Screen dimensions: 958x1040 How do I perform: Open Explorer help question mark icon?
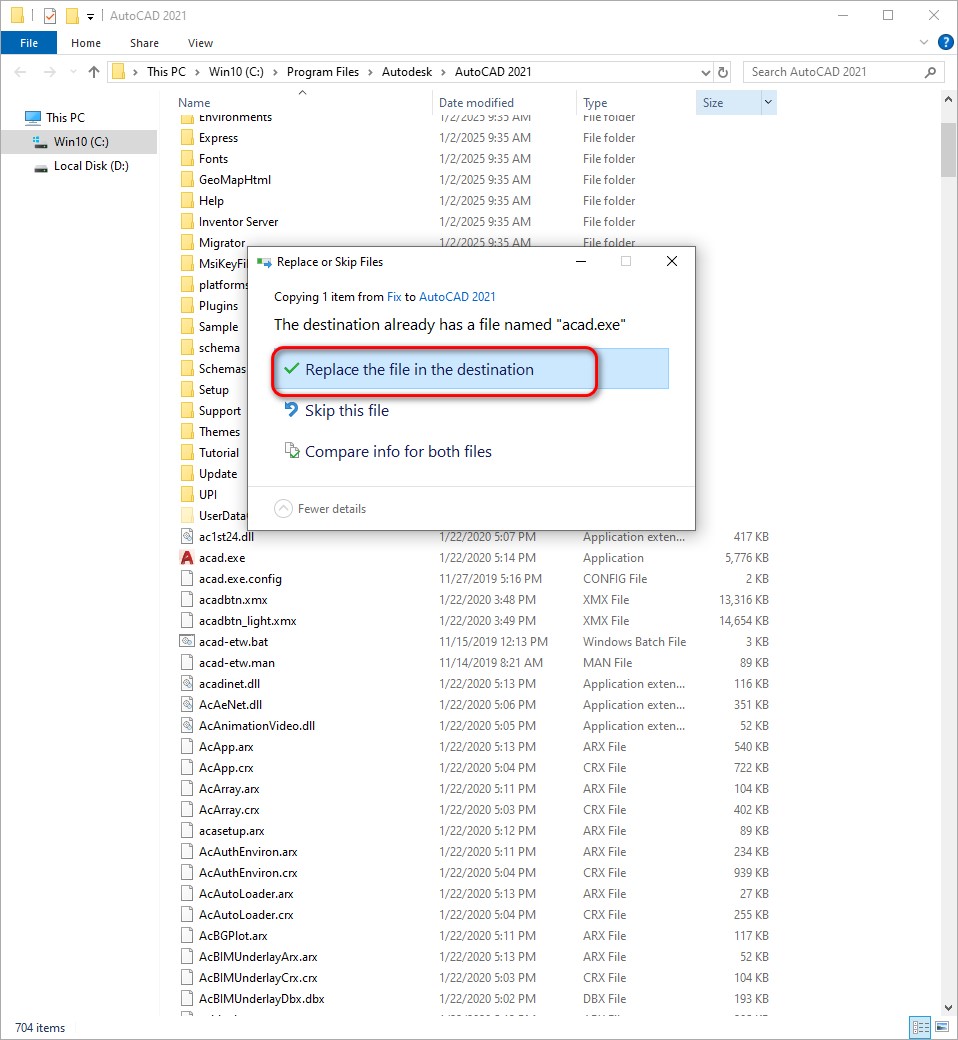[945, 42]
